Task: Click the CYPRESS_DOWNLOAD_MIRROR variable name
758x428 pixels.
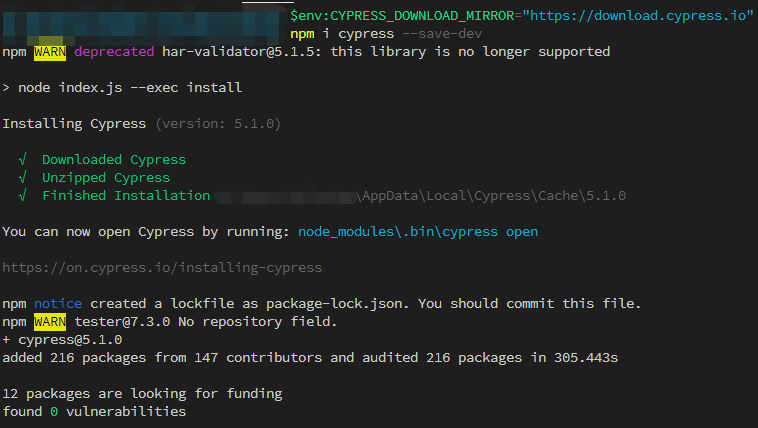Action: tap(422, 16)
